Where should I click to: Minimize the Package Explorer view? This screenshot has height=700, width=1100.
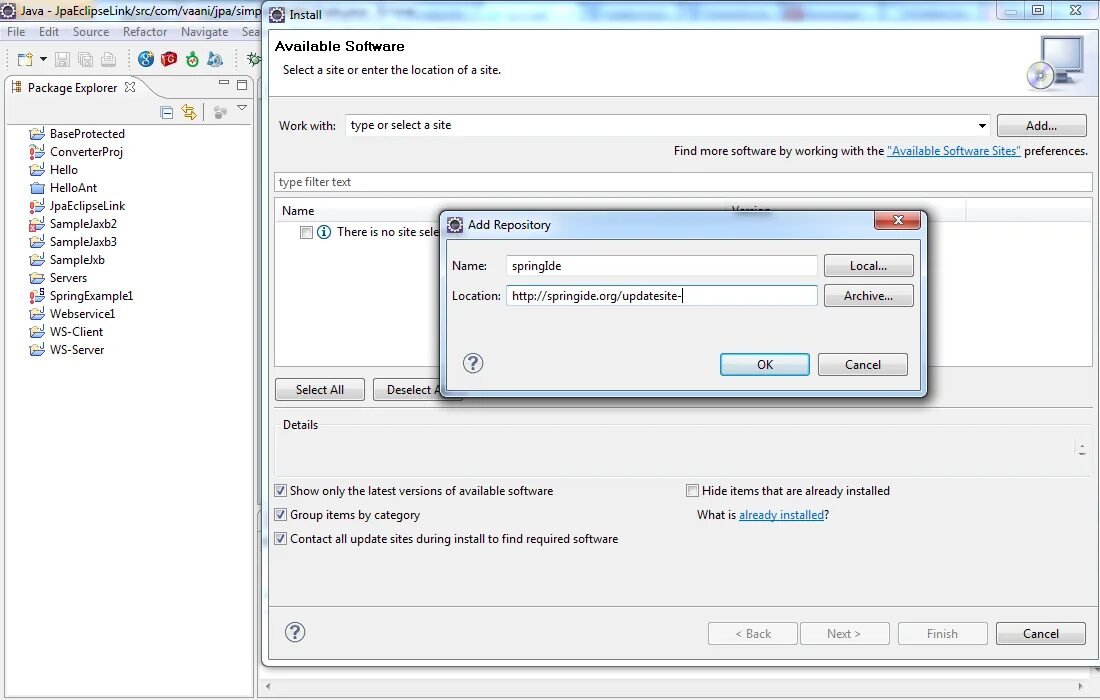pyautogui.click(x=224, y=83)
